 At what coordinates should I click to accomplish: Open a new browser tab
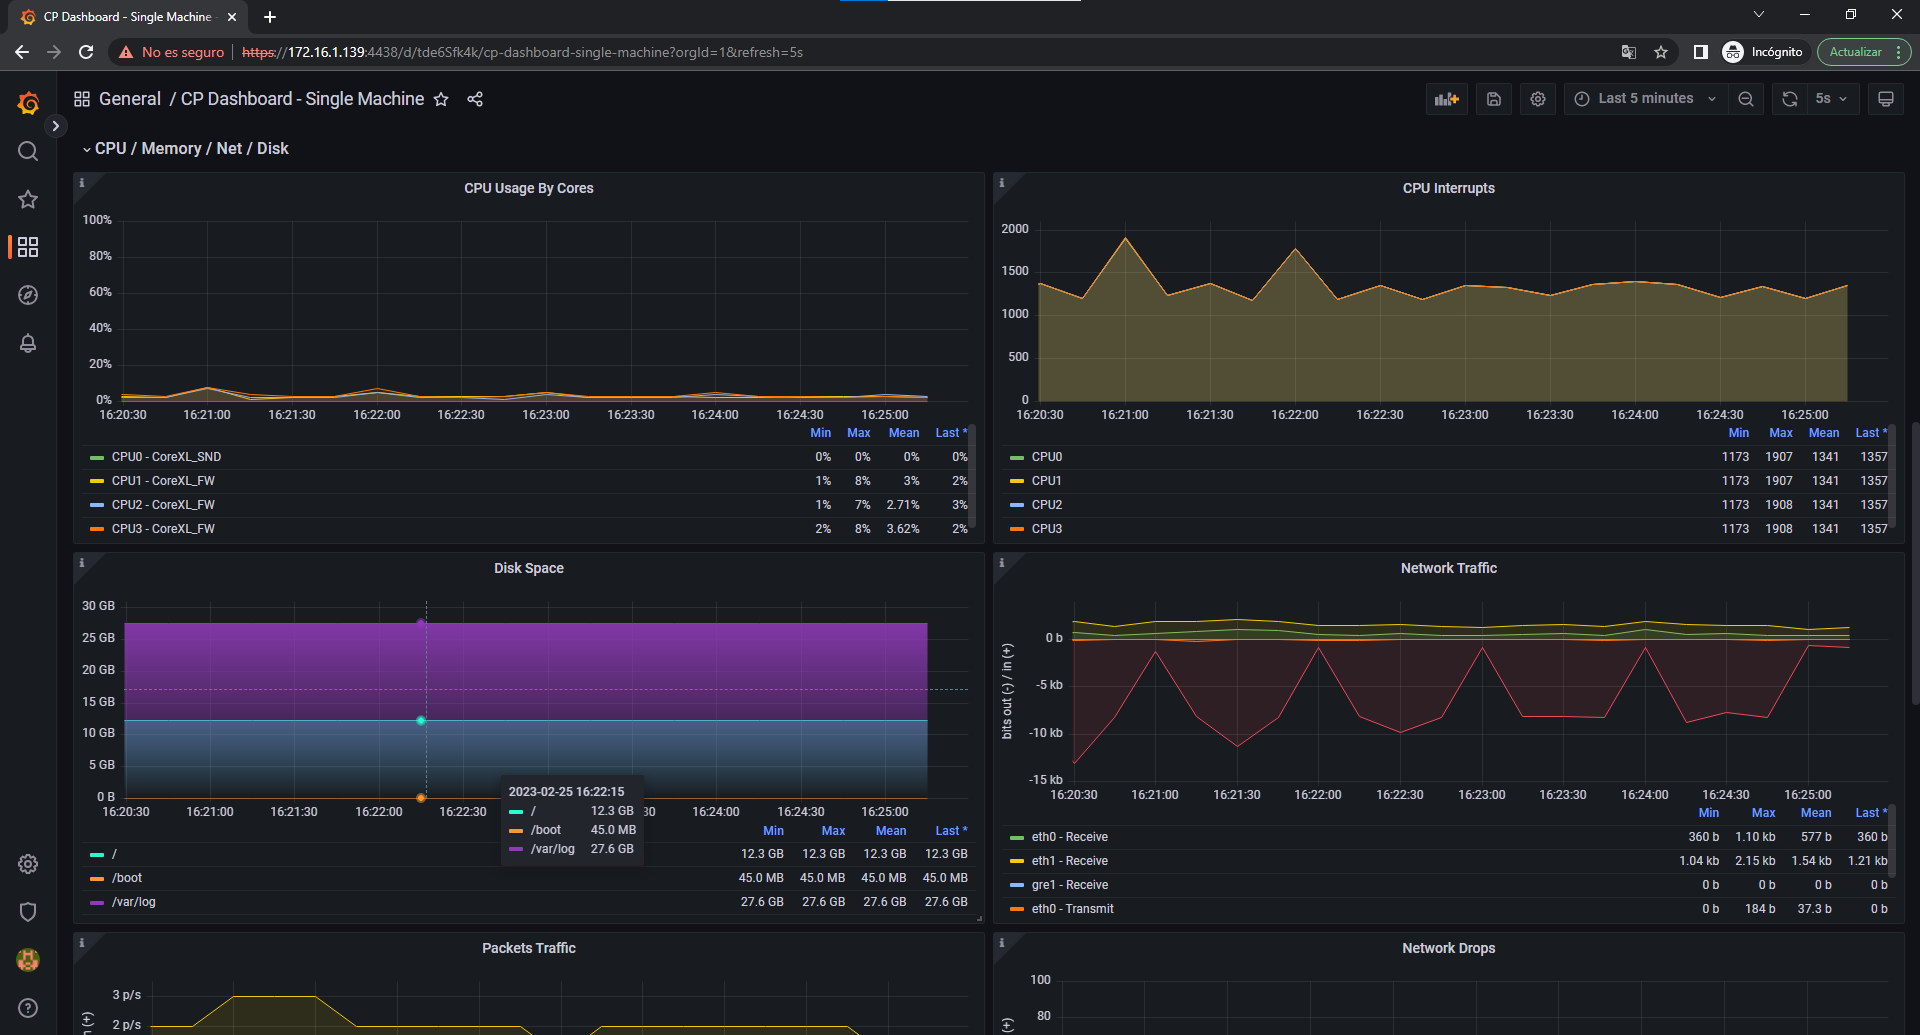(x=270, y=17)
